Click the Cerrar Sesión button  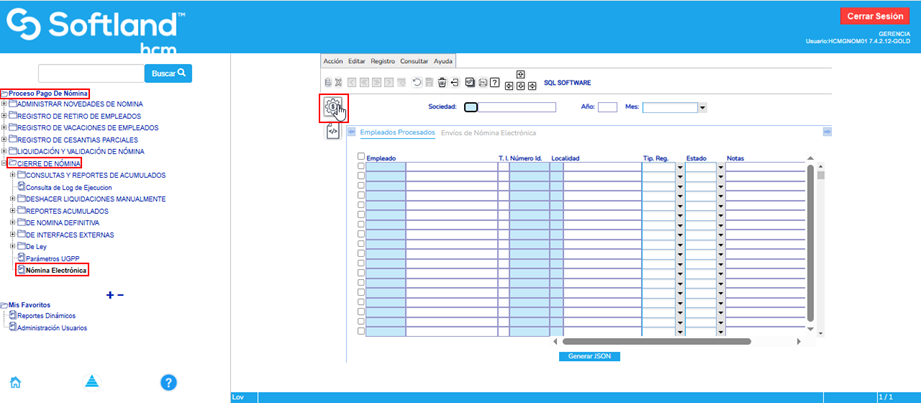pyautogui.click(x=874, y=16)
